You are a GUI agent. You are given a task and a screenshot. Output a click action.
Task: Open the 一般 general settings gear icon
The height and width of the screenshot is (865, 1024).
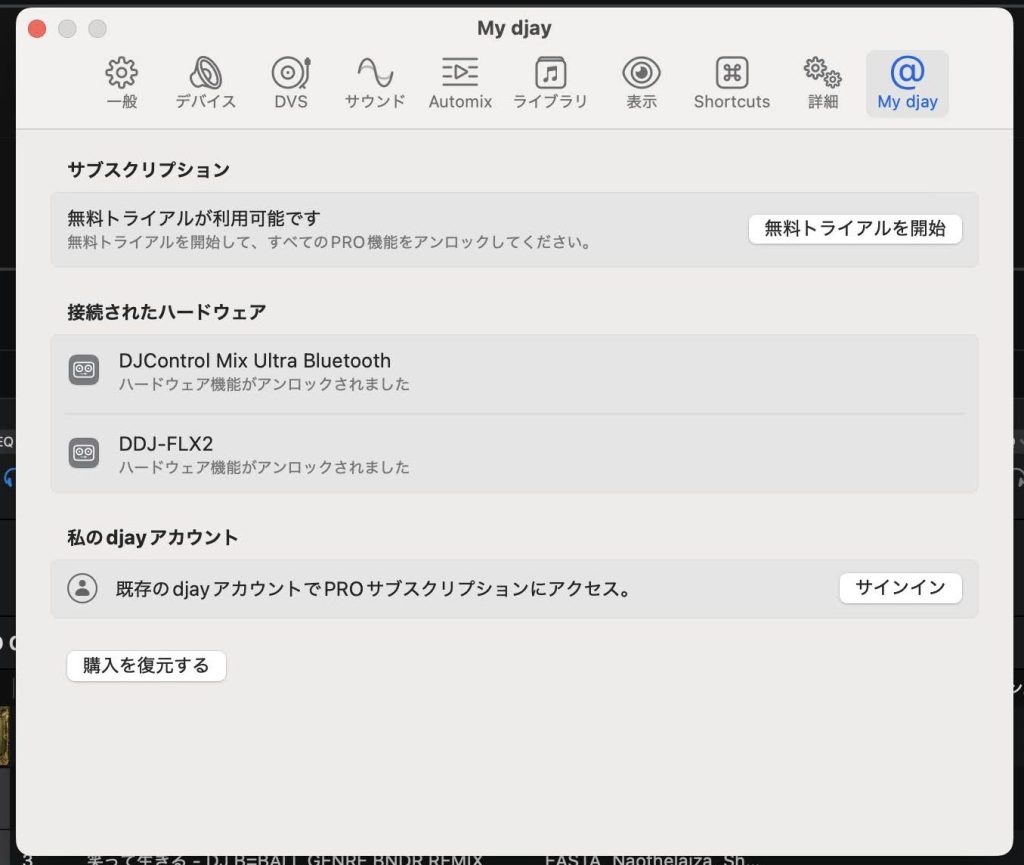tap(122, 73)
